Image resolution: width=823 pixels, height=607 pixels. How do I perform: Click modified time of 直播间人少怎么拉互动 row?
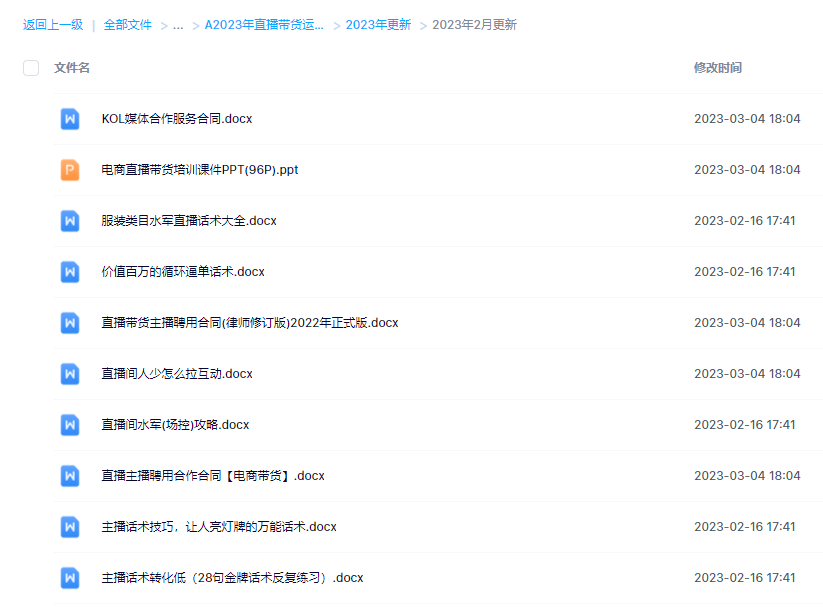coord(747,373)
